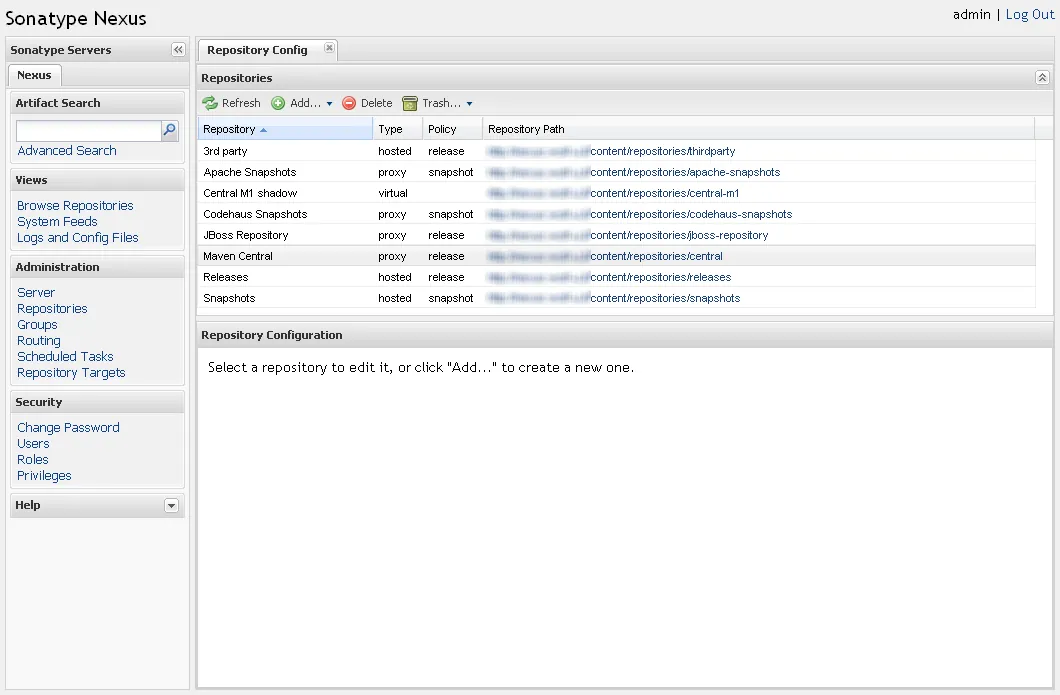This screenshot has height=695, width=1060.
Task: Select the Apache Snapshots repository row
Action: (x=616, y=172)
